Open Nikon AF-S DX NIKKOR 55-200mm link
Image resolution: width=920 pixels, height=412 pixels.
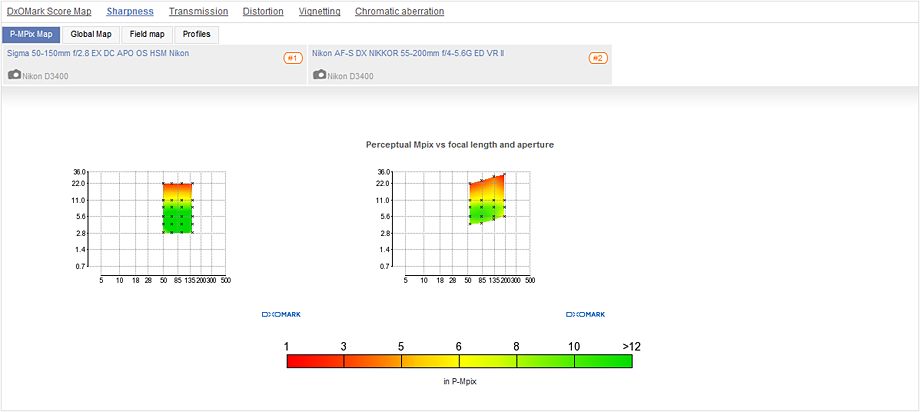tap(408, 53)
